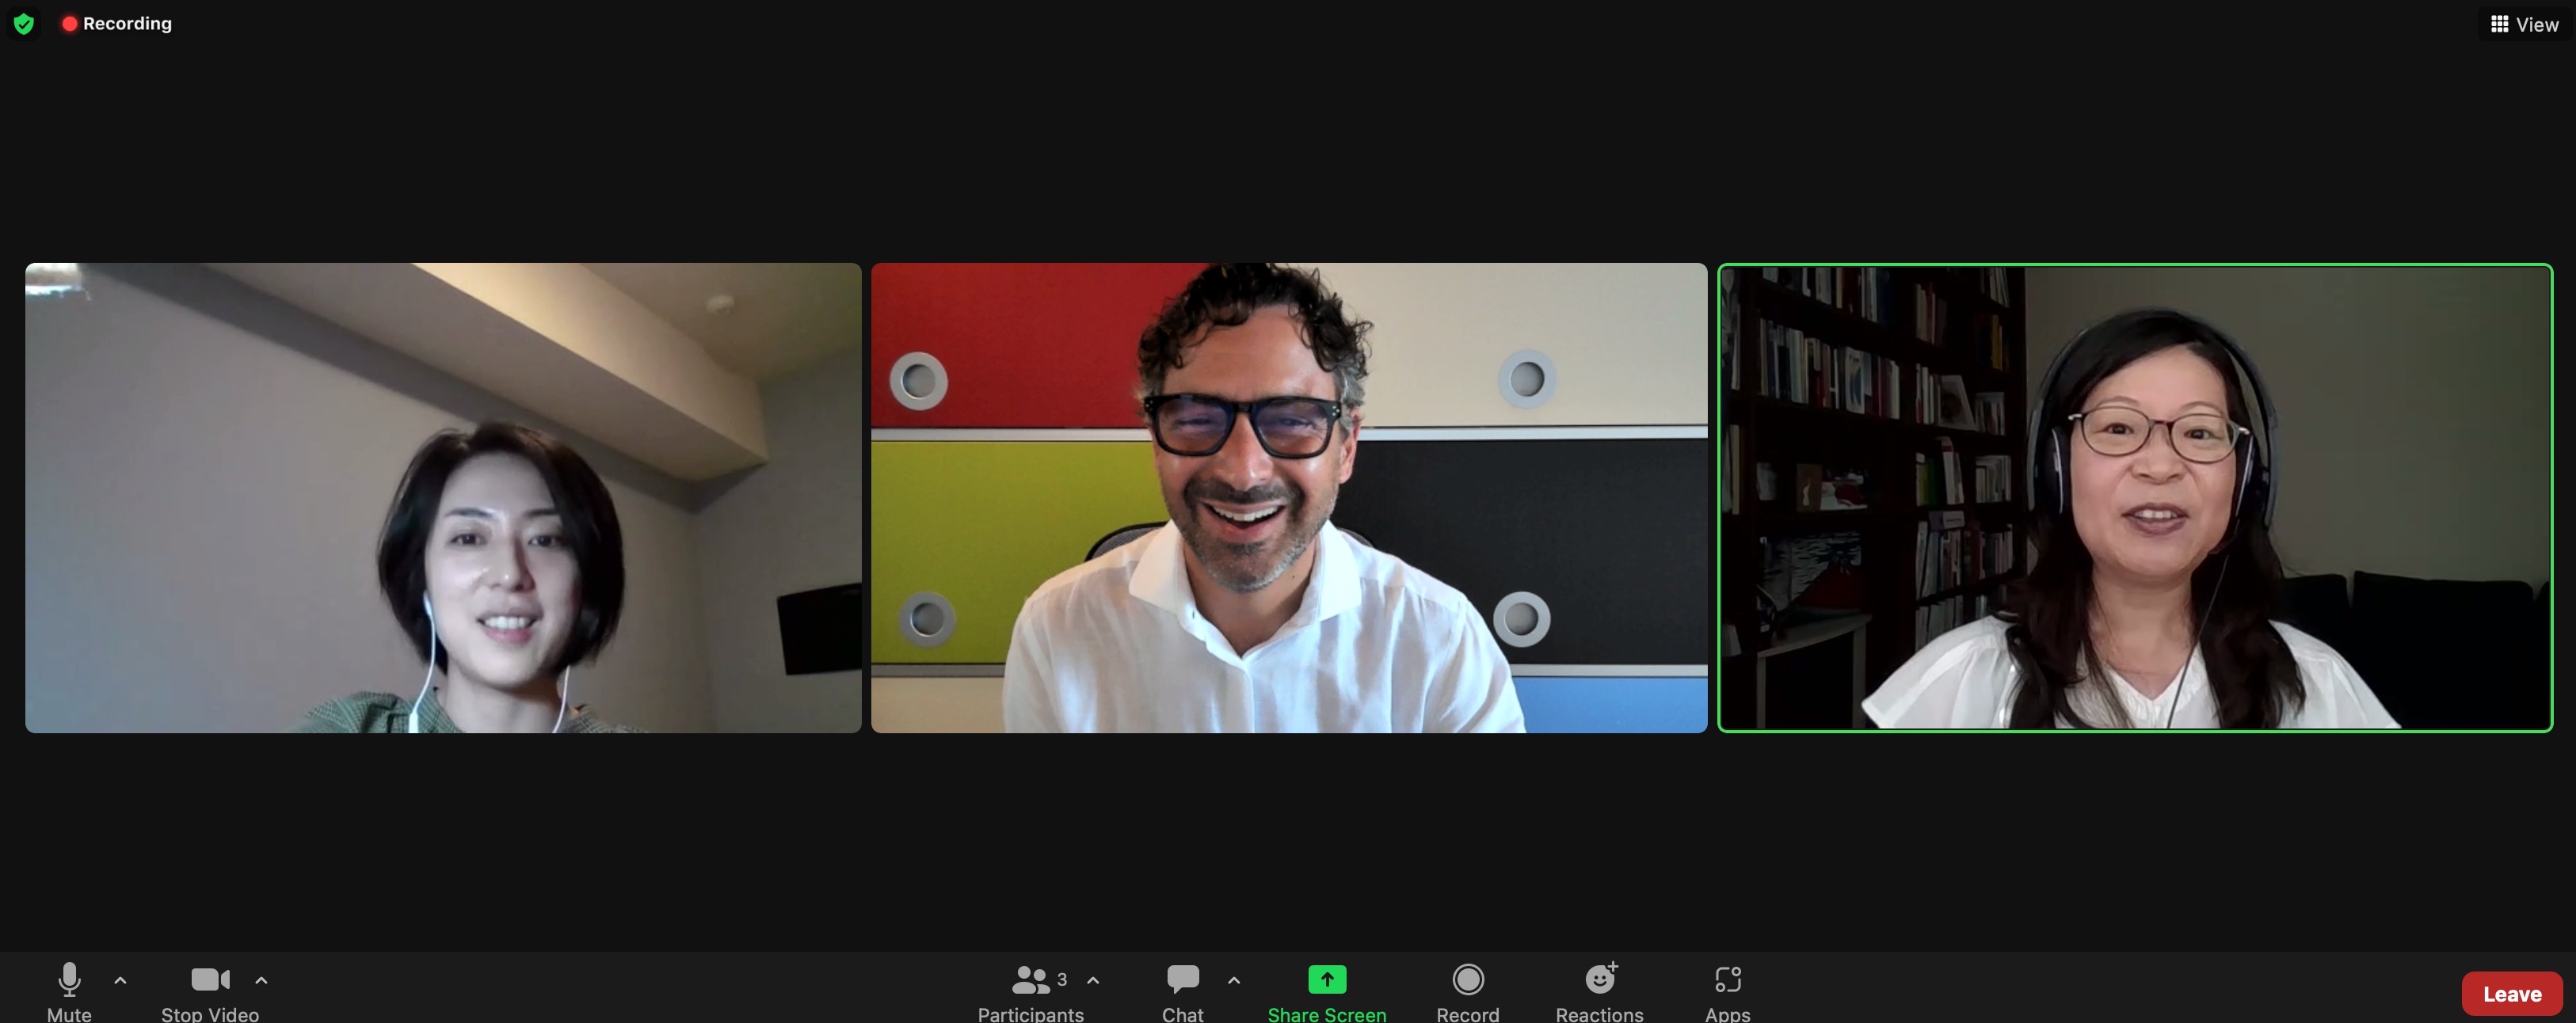The image size is (2576, 1023).
Task: Expand audio settings chevron beside Mute
Action: (x=121, y=981)
